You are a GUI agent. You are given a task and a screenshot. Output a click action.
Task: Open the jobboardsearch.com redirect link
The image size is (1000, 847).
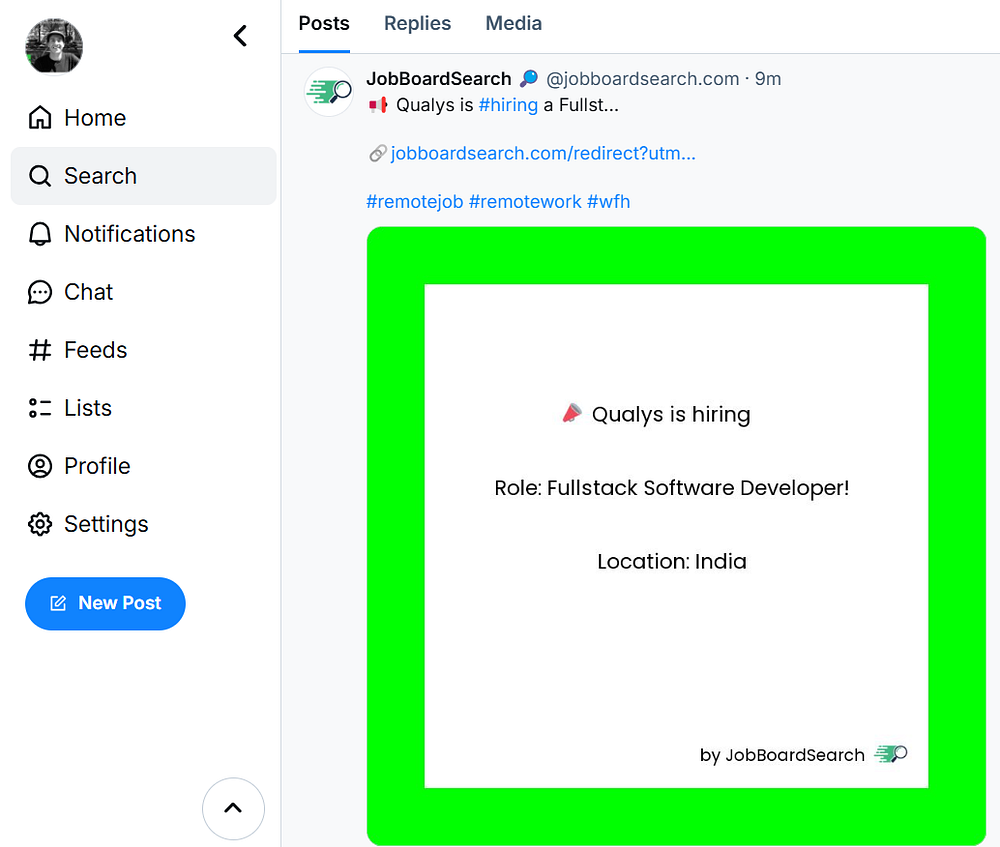pyautogui.click(x=542, y=153)
